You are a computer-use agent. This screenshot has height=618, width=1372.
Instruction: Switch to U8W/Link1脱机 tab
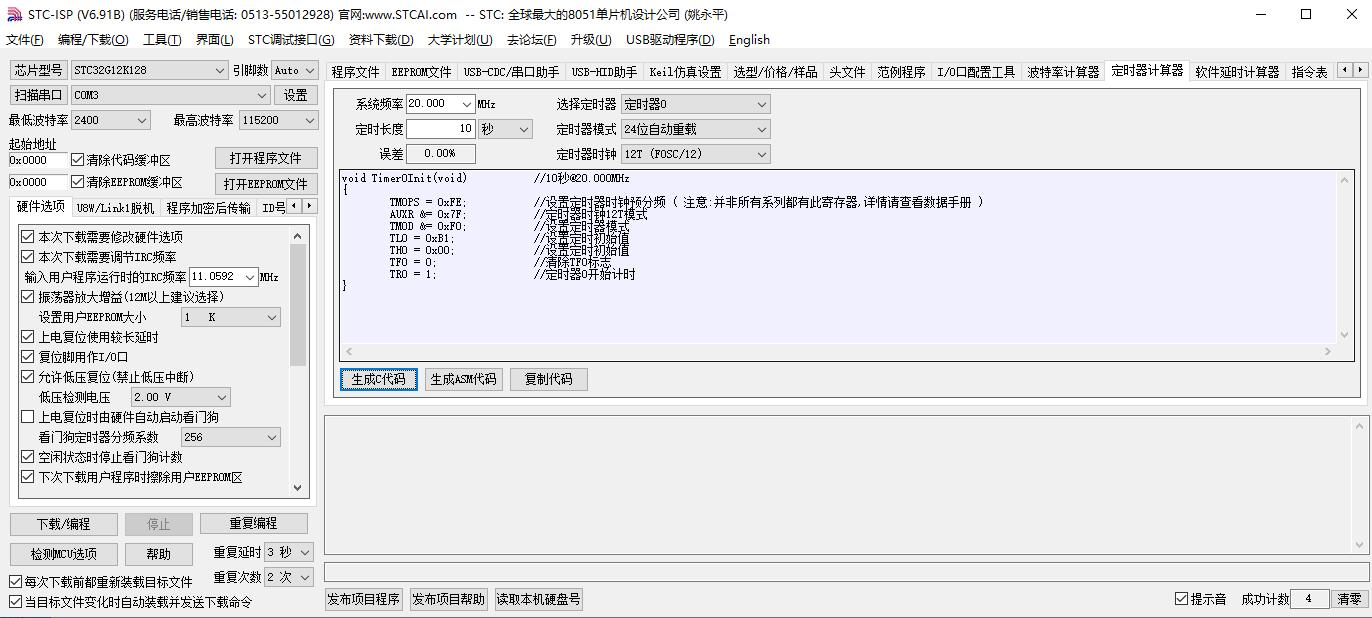115,208
